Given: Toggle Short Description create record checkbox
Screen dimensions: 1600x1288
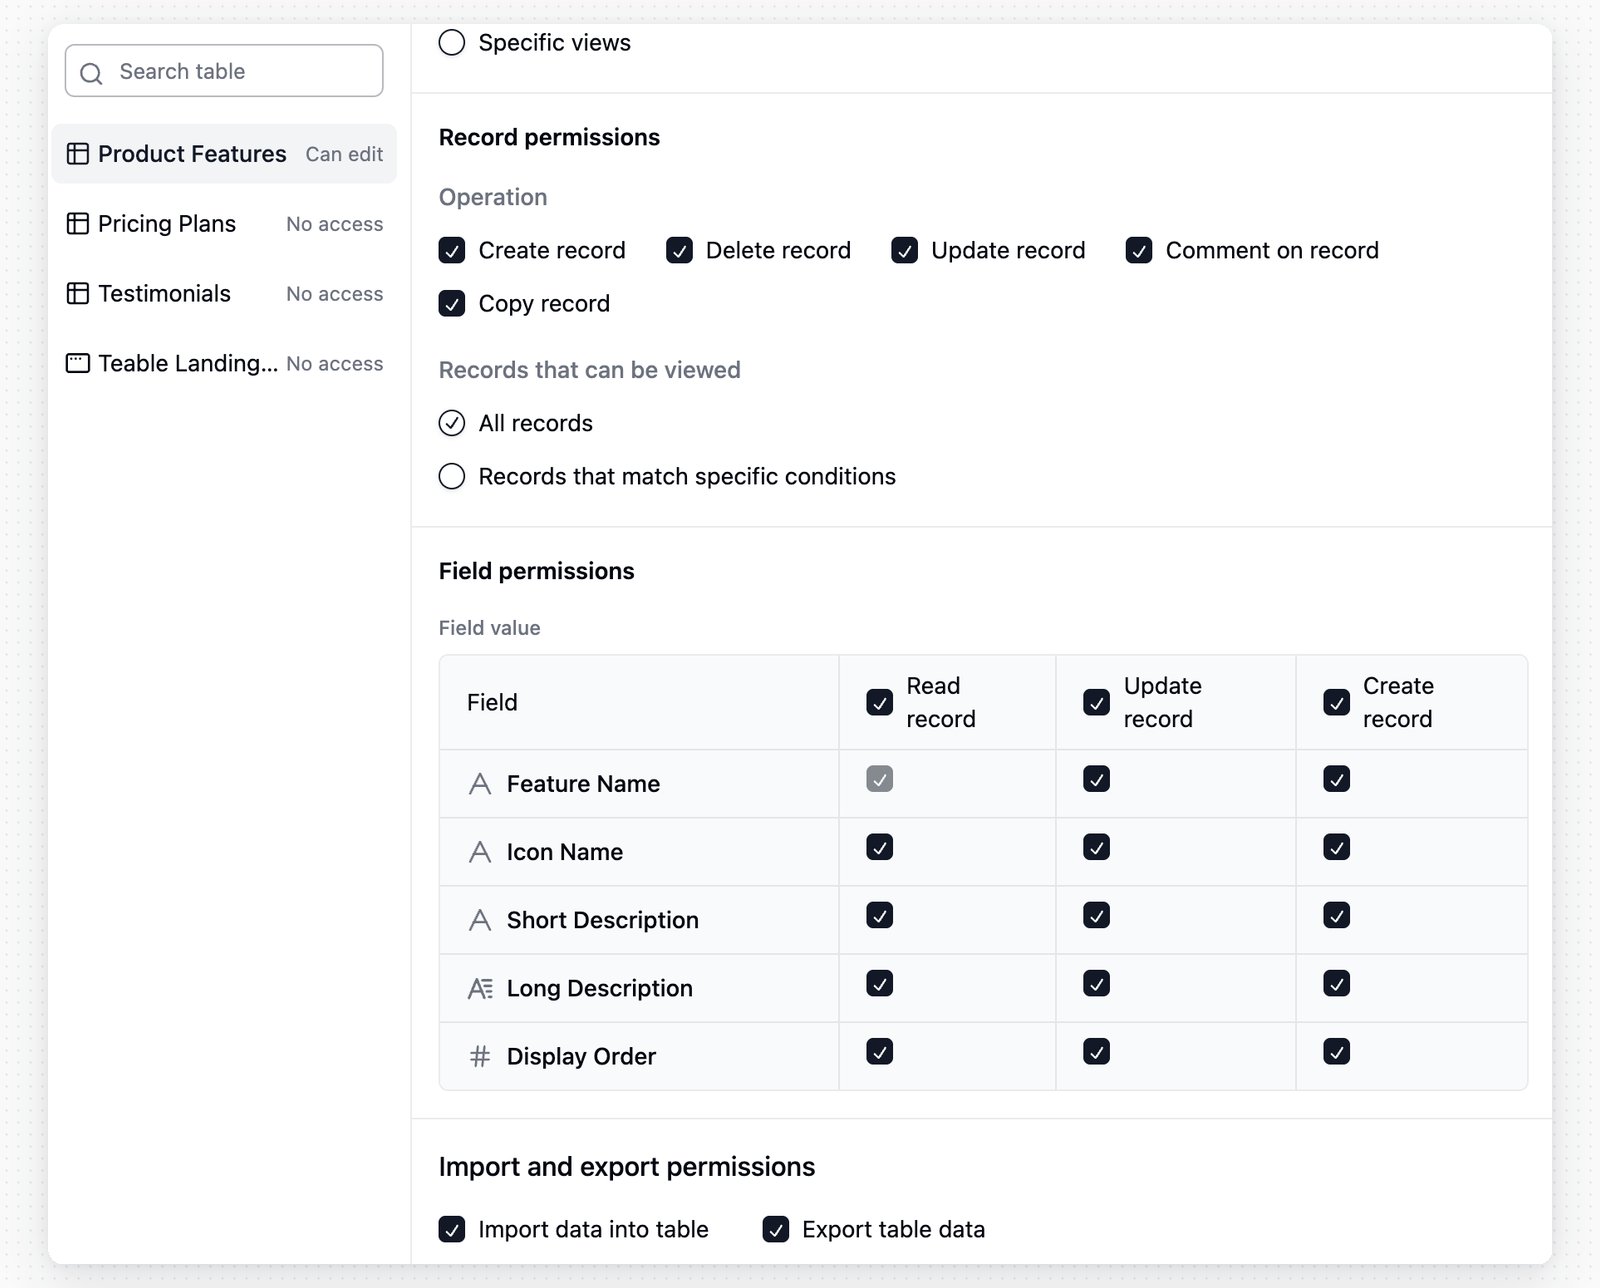Looking at the screenshot, I should (1337, 915).
